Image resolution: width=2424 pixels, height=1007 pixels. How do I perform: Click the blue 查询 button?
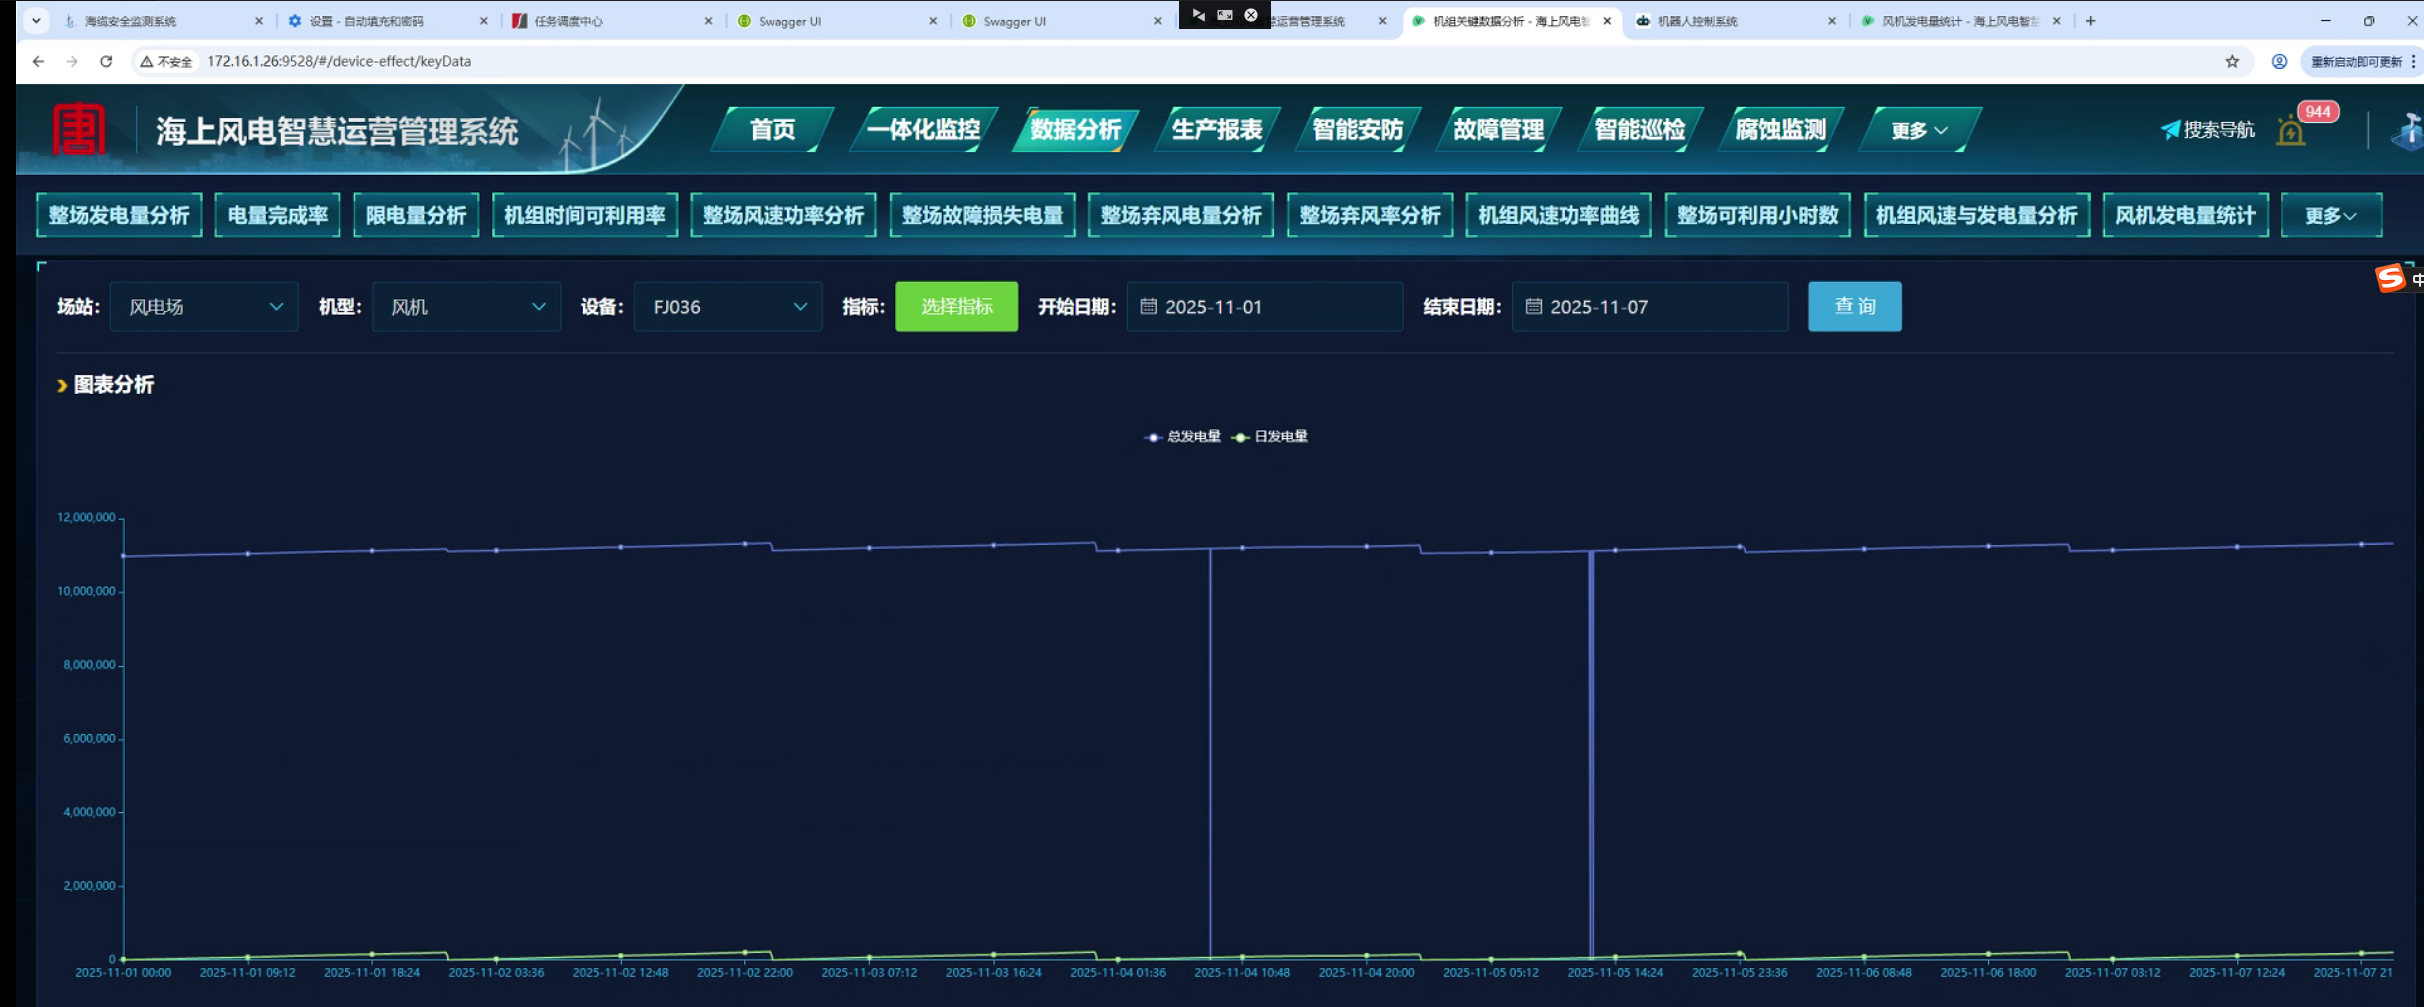click(1854, 307)
